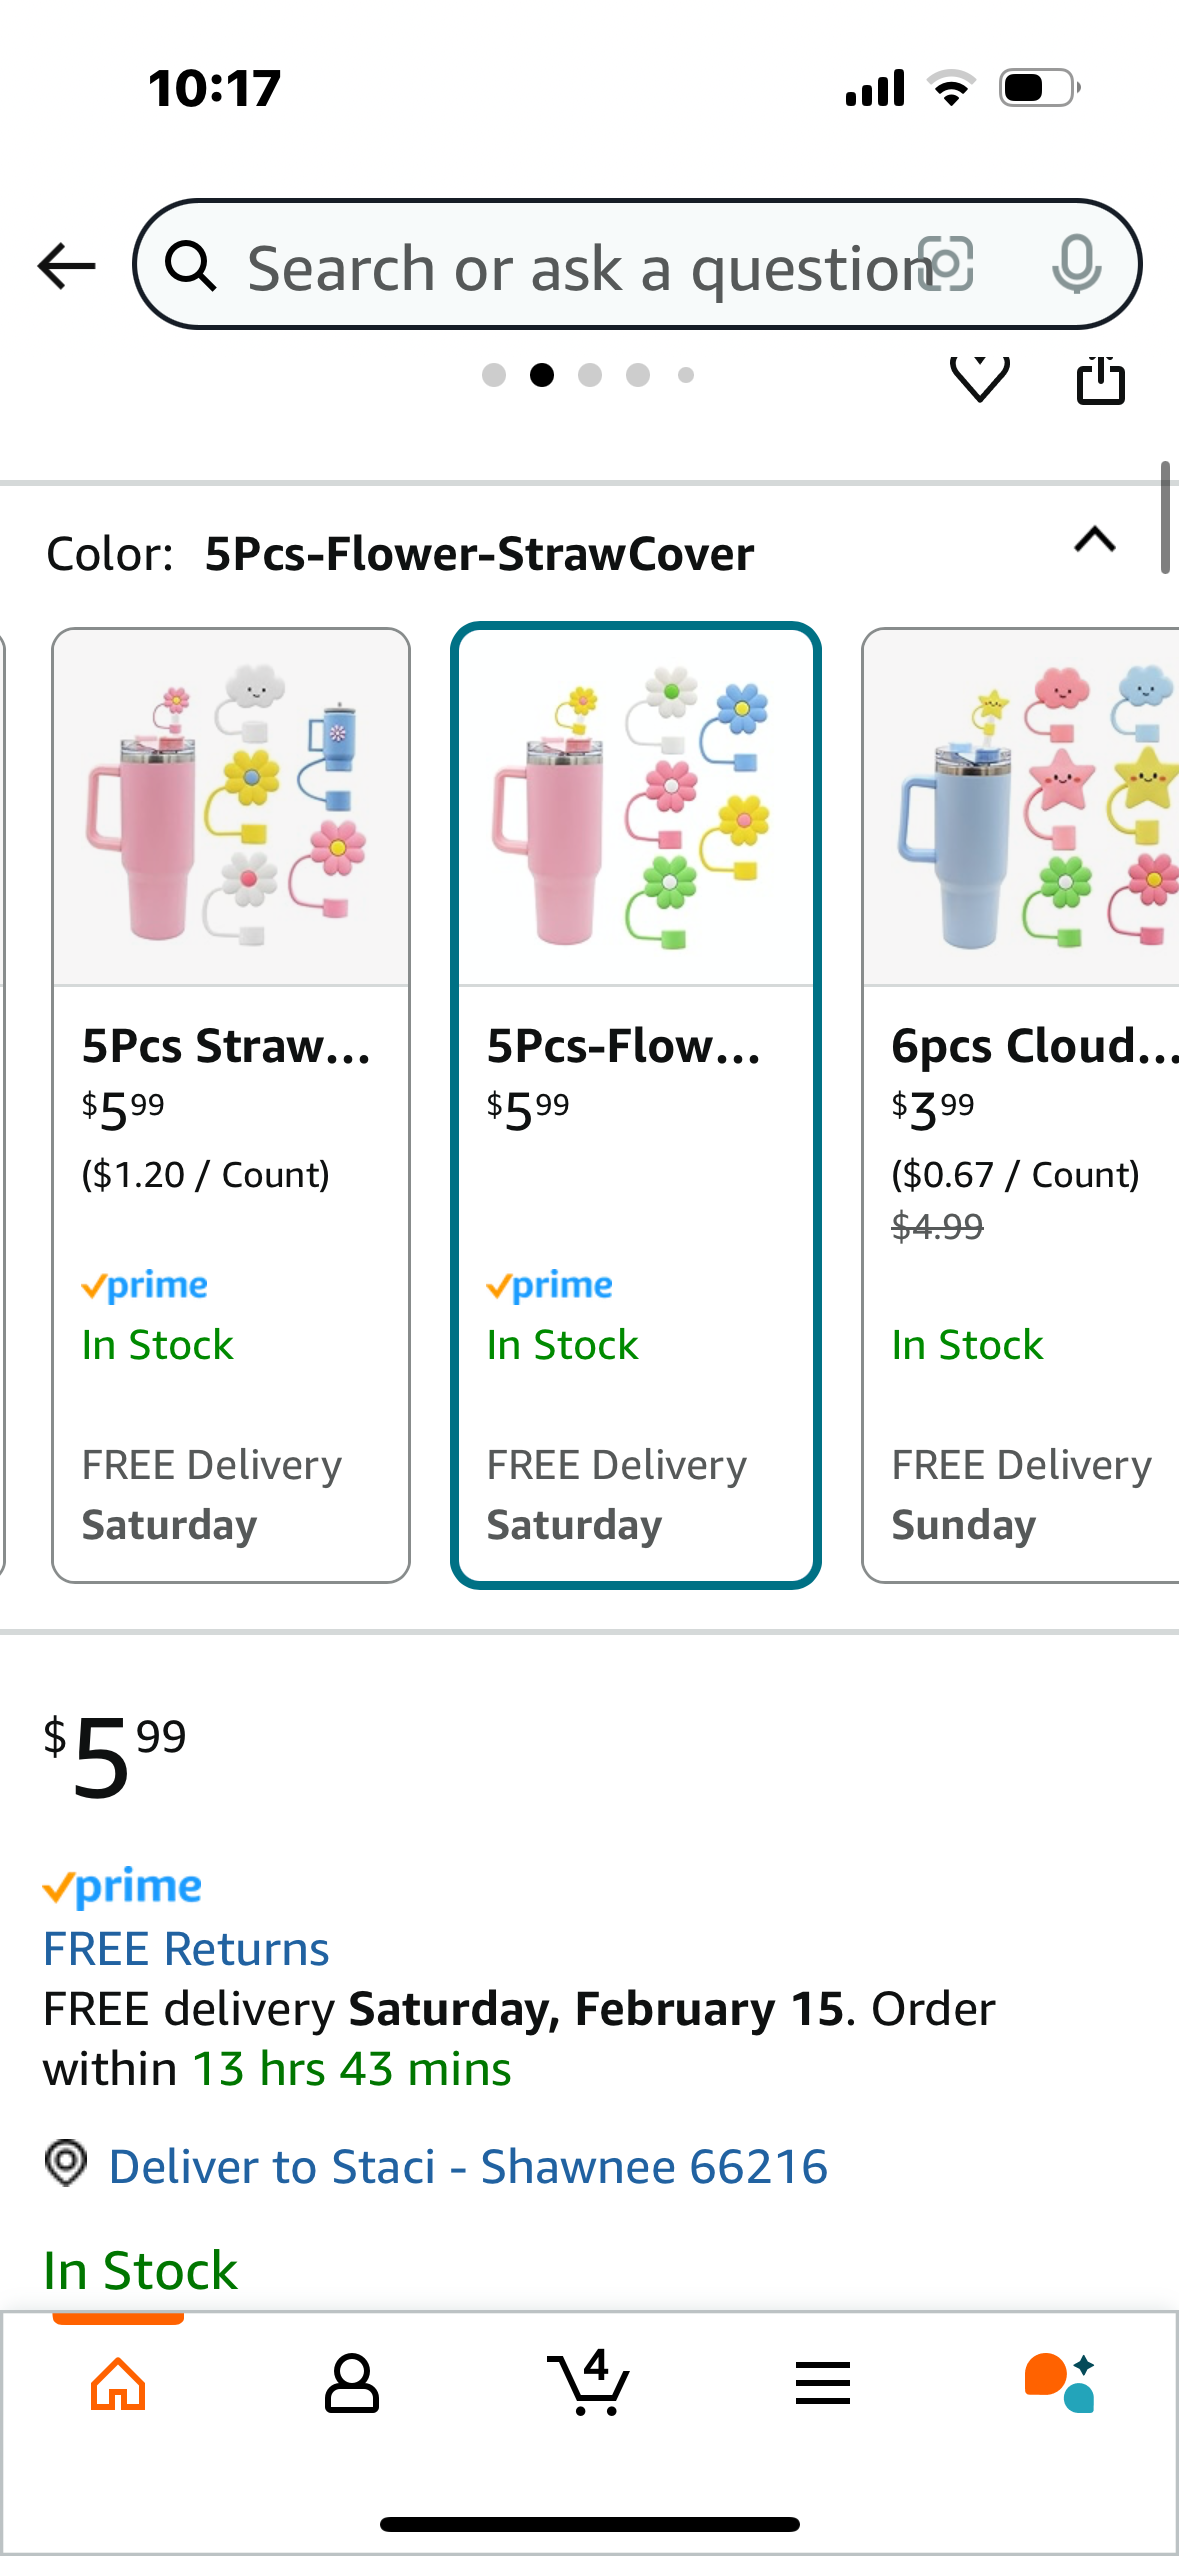Tap the prime logo near price
The width and height of the screenshot is (1179, 2556).
click(122, 1887)
